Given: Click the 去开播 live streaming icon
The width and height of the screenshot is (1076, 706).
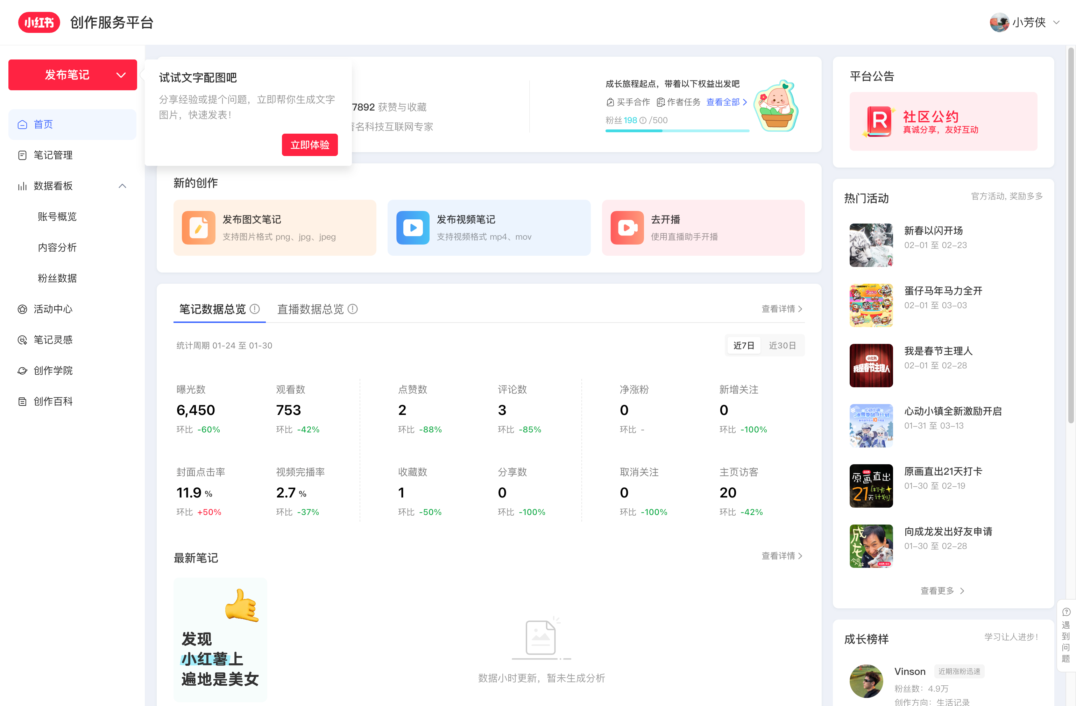Looking at the screenshot, I should [x=626, y=227].
